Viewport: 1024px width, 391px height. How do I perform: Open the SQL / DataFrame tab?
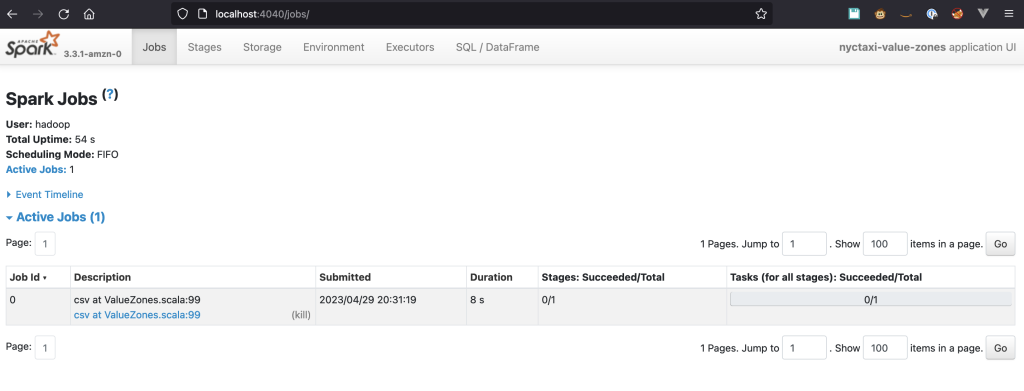click(498, 47)
